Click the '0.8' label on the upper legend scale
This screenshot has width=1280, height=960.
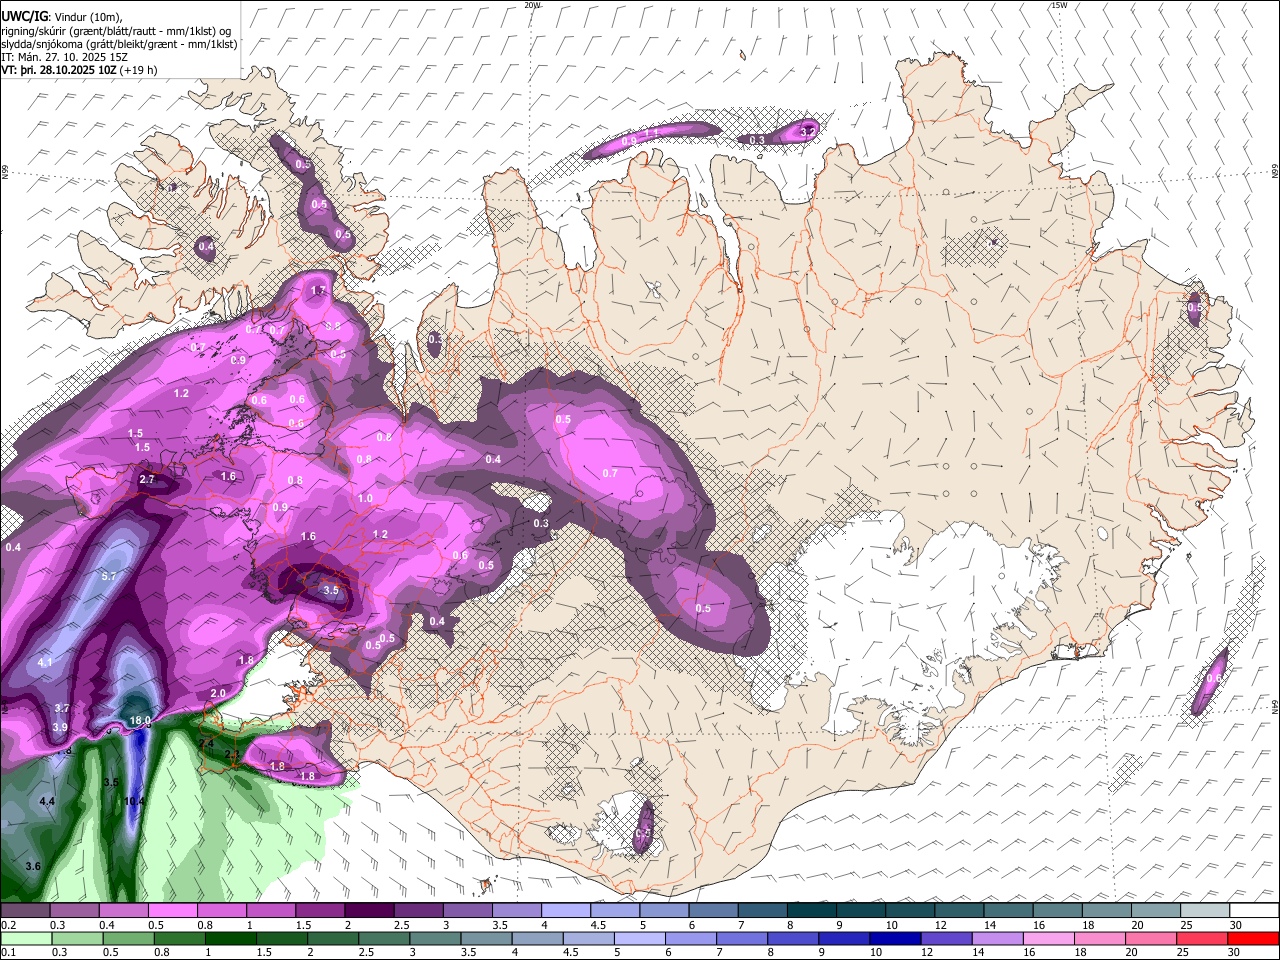(x=203, y=926)
